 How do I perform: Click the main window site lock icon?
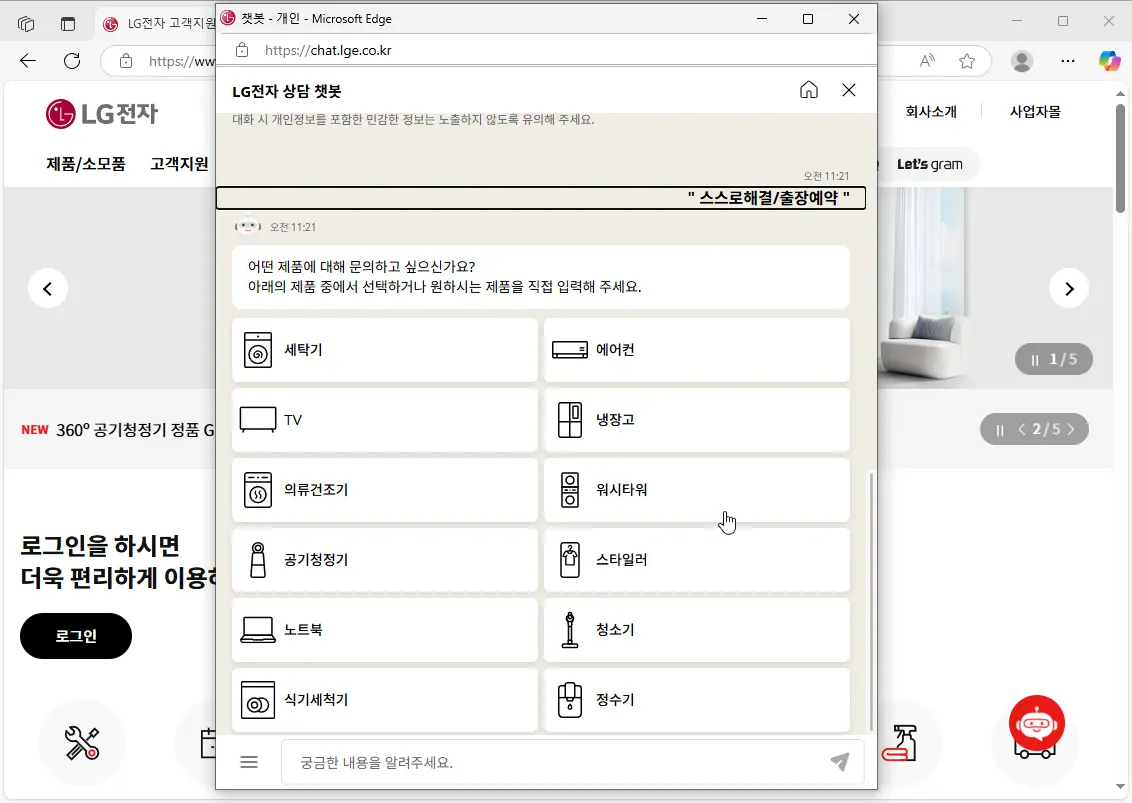point(126,61)
